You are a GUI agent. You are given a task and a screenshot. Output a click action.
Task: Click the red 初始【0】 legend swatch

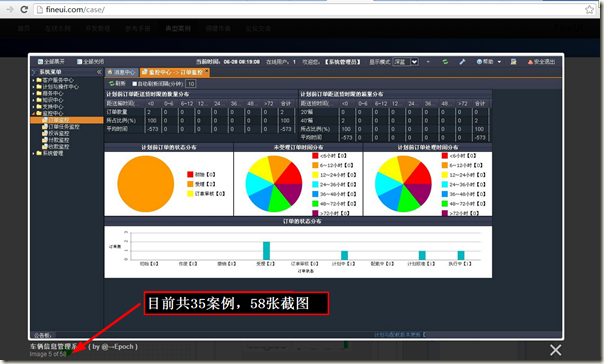tap(190, 174)
